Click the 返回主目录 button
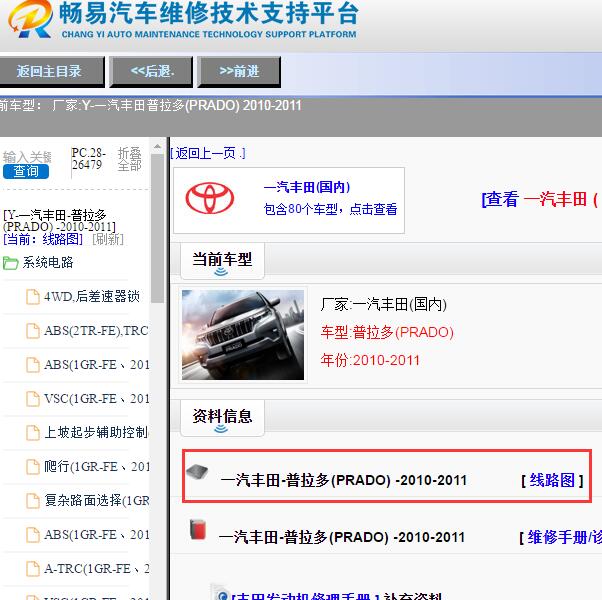The height and width of the screenshot is (600, 602). click(51, 71)
